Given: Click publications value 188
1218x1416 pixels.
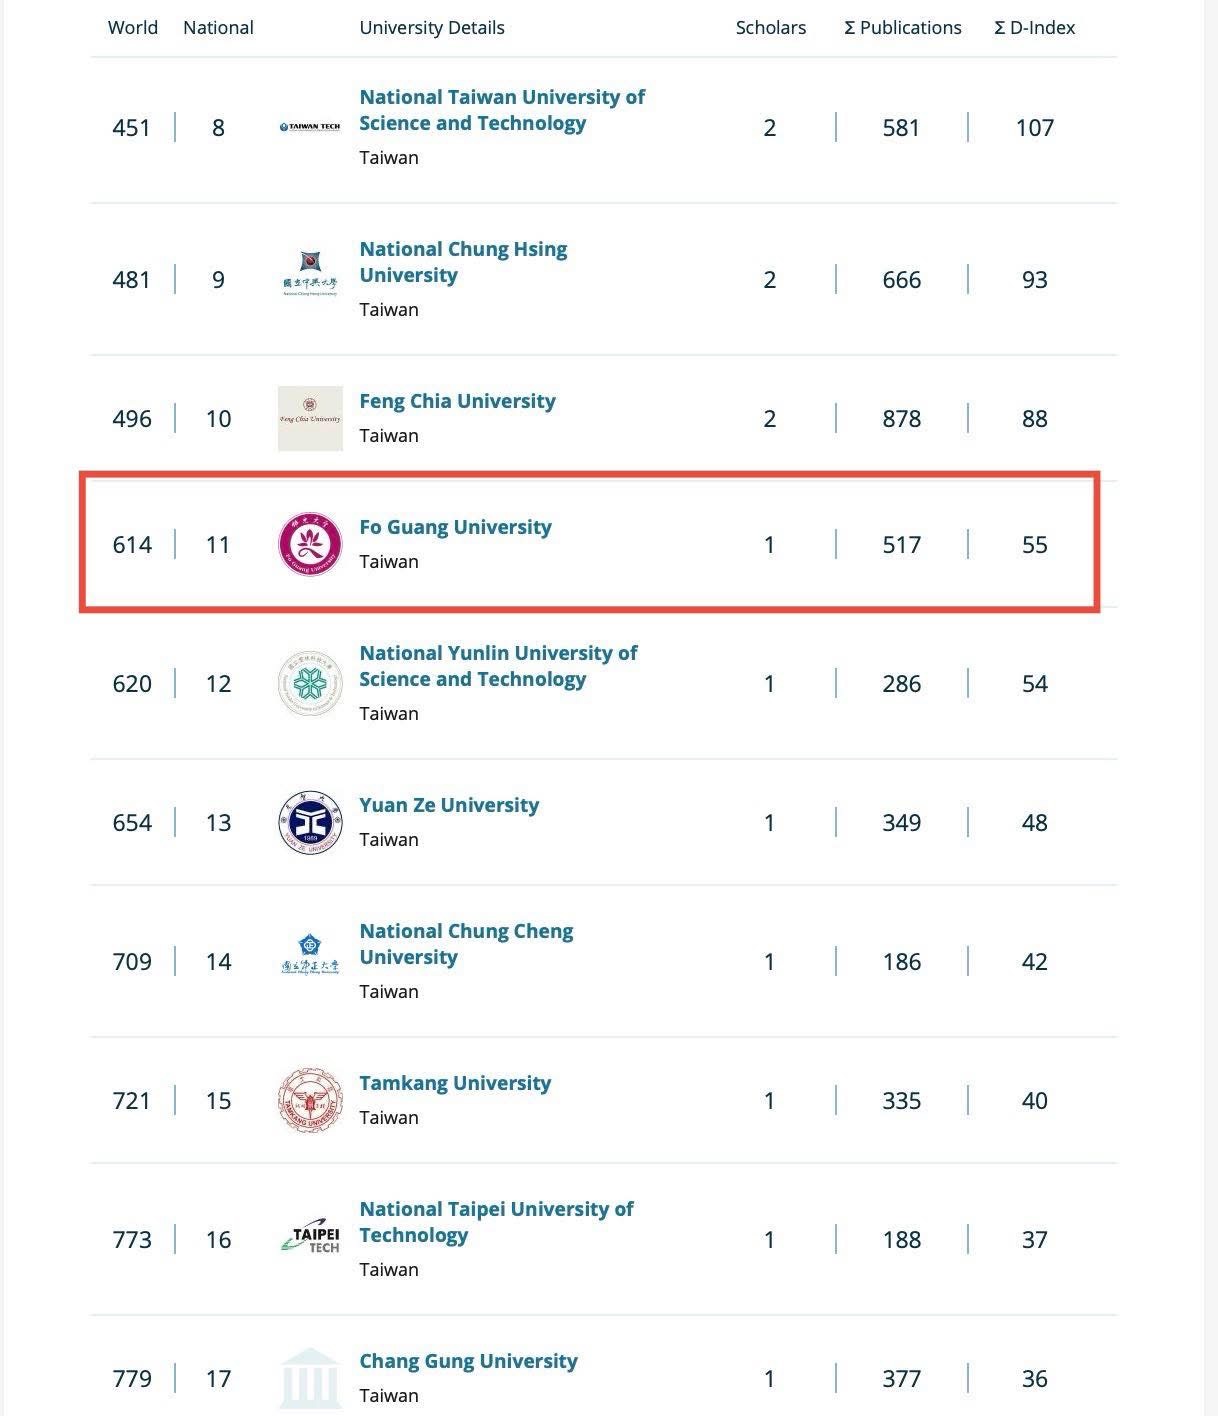Looking at the screenshot, I should (901, 1240).
